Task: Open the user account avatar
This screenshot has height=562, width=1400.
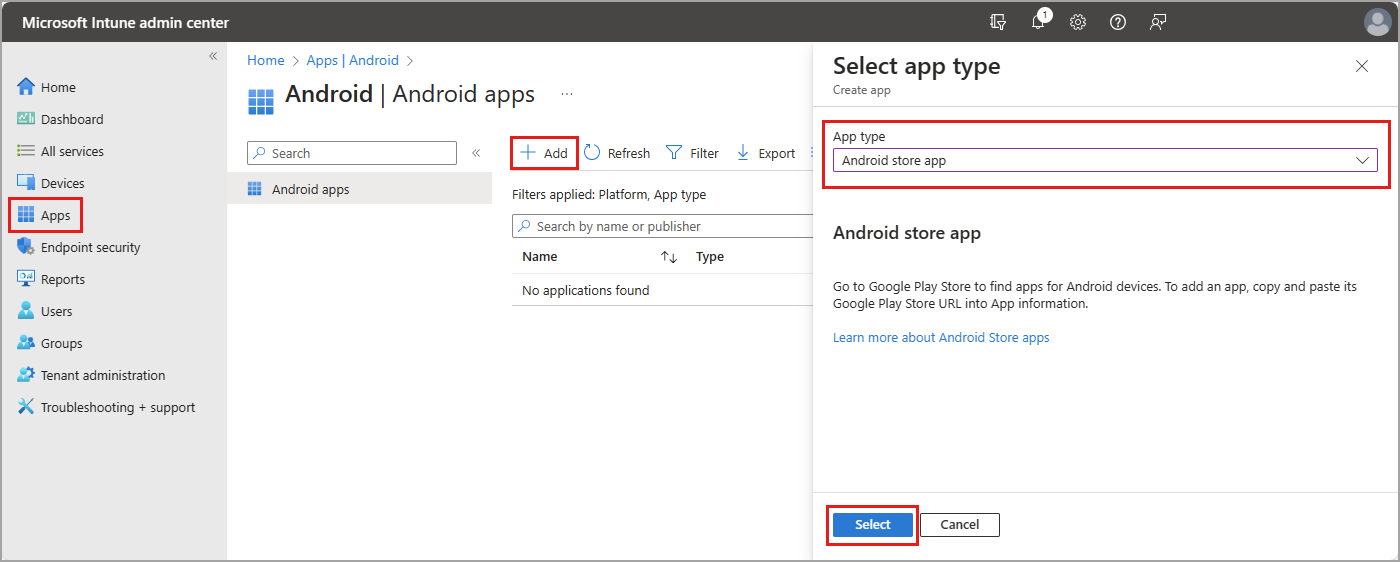Action: 1376,22
